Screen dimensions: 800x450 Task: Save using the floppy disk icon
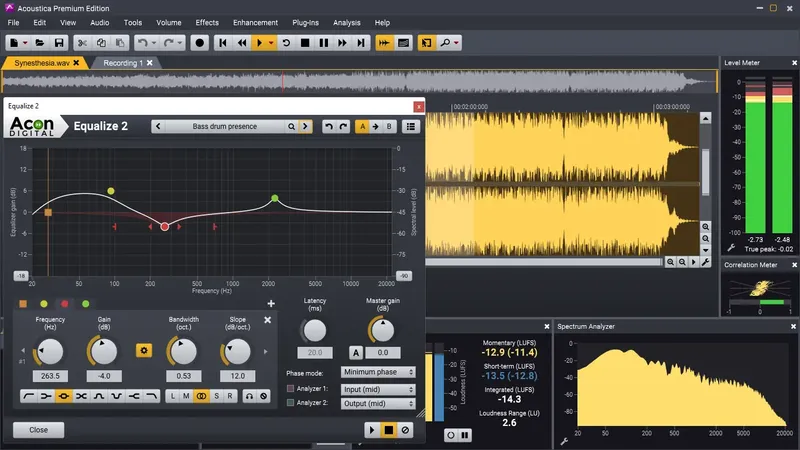pyautogui.click(x=59, y=43)
